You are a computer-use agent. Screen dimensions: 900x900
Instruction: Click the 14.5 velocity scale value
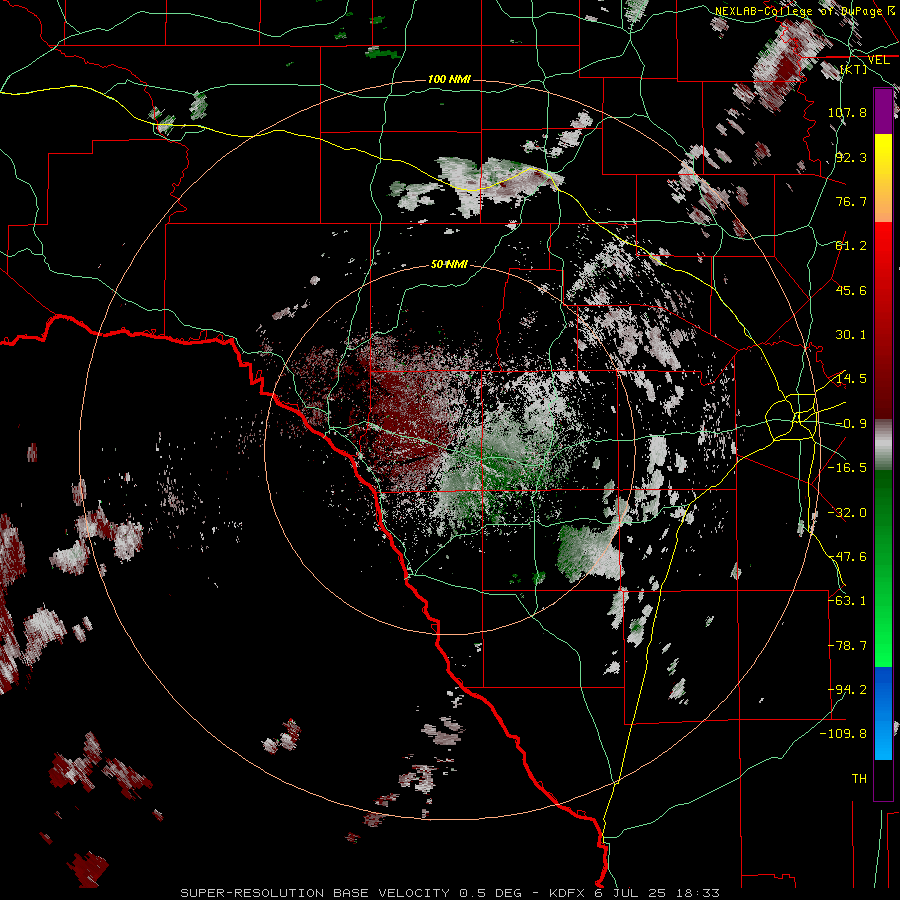(x=851, y=379)
